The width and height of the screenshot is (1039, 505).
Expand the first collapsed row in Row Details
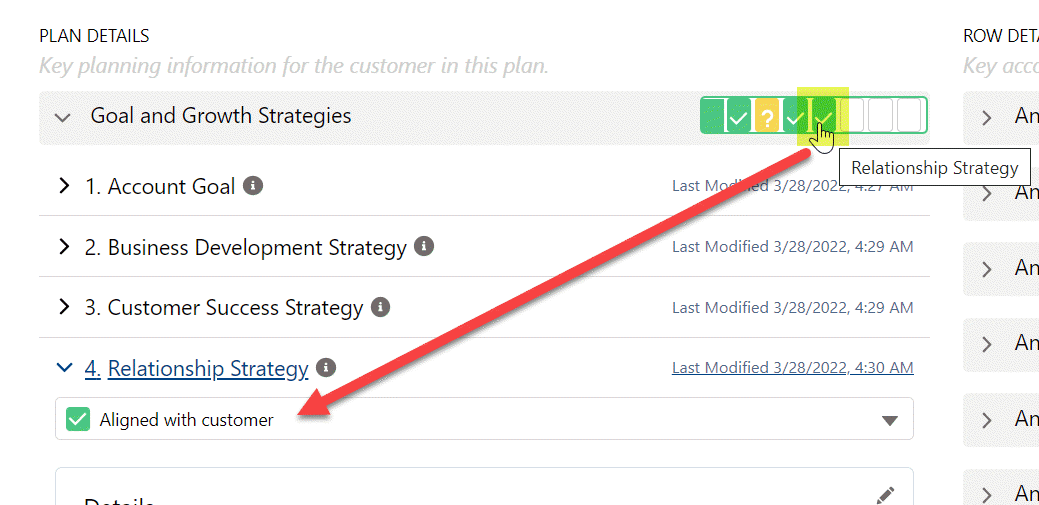click(987, 118)
